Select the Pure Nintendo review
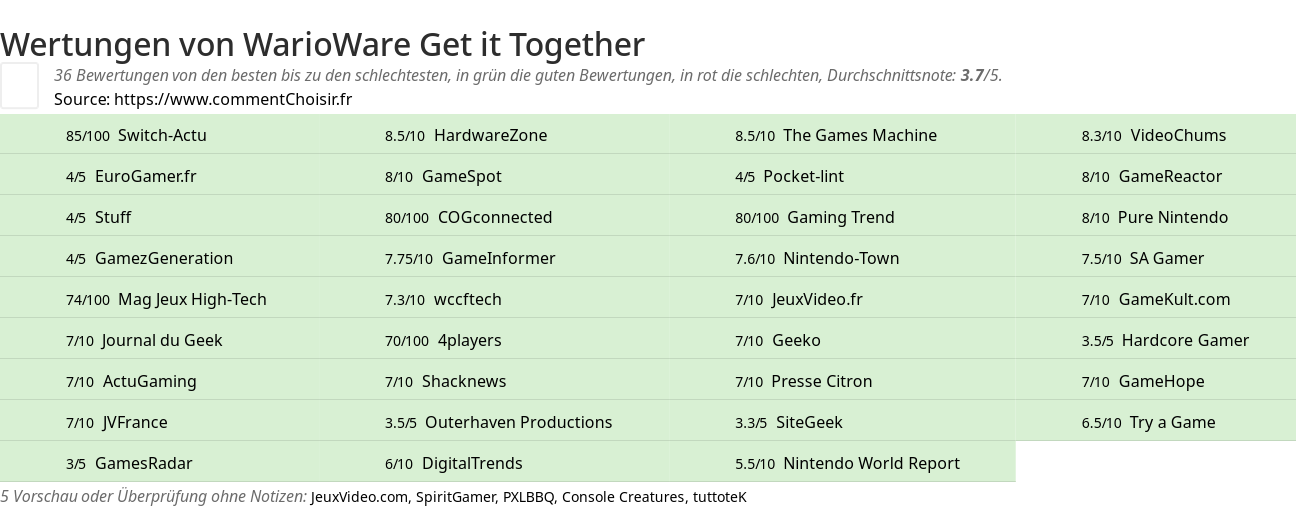1296x507 pixels. [x=1155, y=217]
